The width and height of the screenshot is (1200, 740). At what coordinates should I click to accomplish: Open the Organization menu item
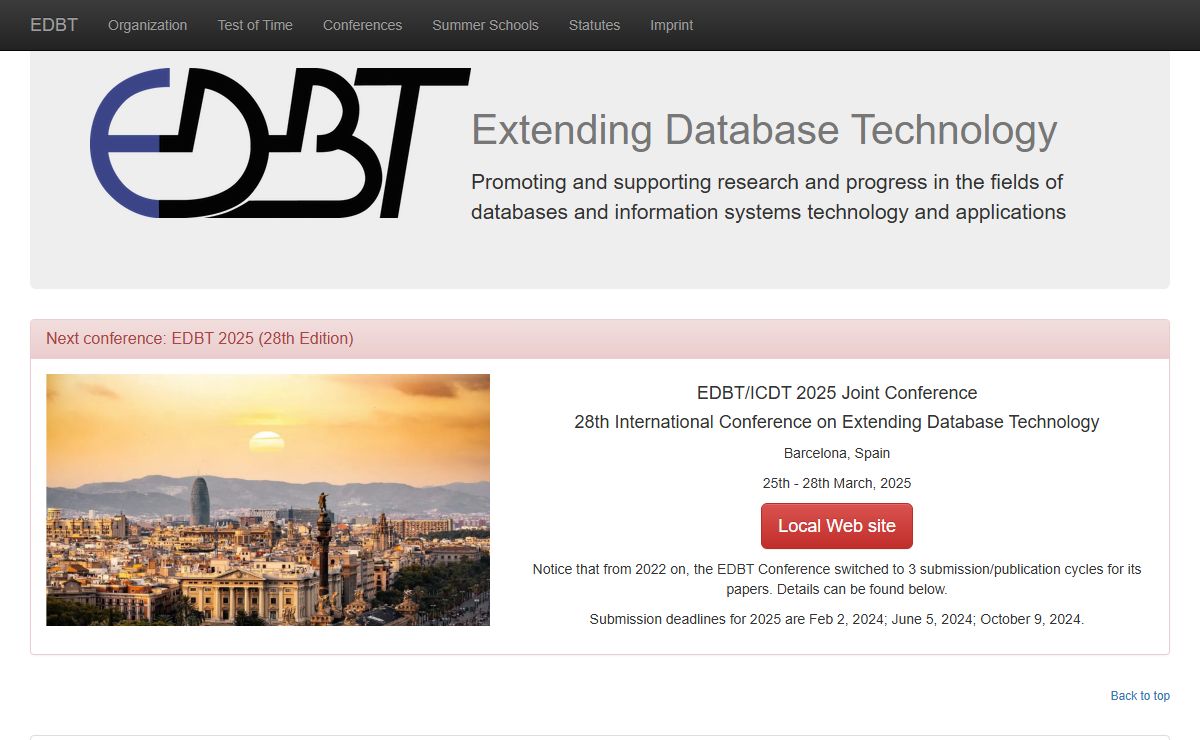click(x=147, y=25)
